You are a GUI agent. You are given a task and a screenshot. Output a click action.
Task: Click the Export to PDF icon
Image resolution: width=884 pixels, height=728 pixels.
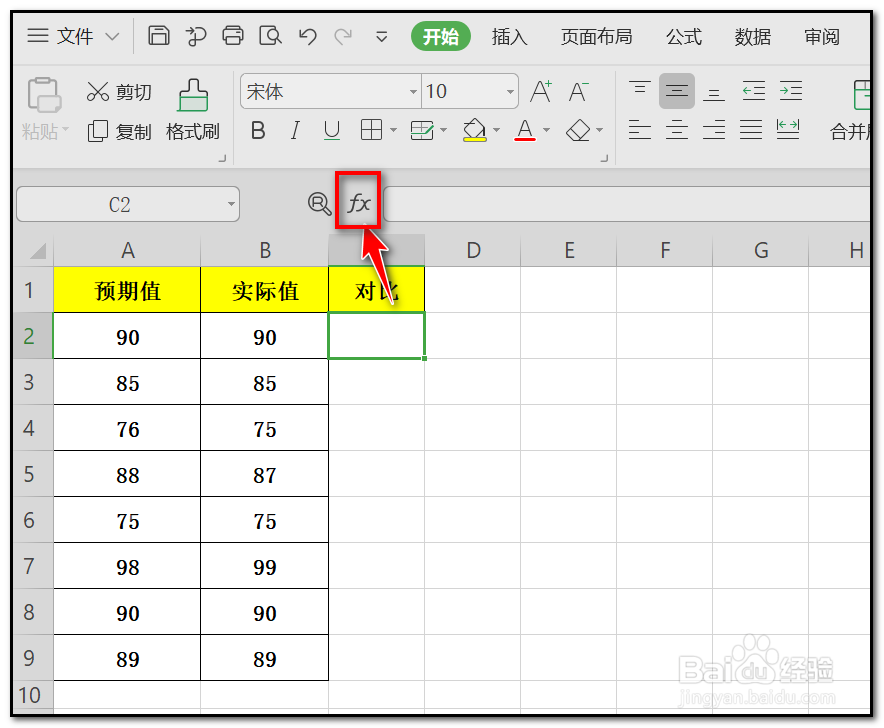(x=196, y=36)
